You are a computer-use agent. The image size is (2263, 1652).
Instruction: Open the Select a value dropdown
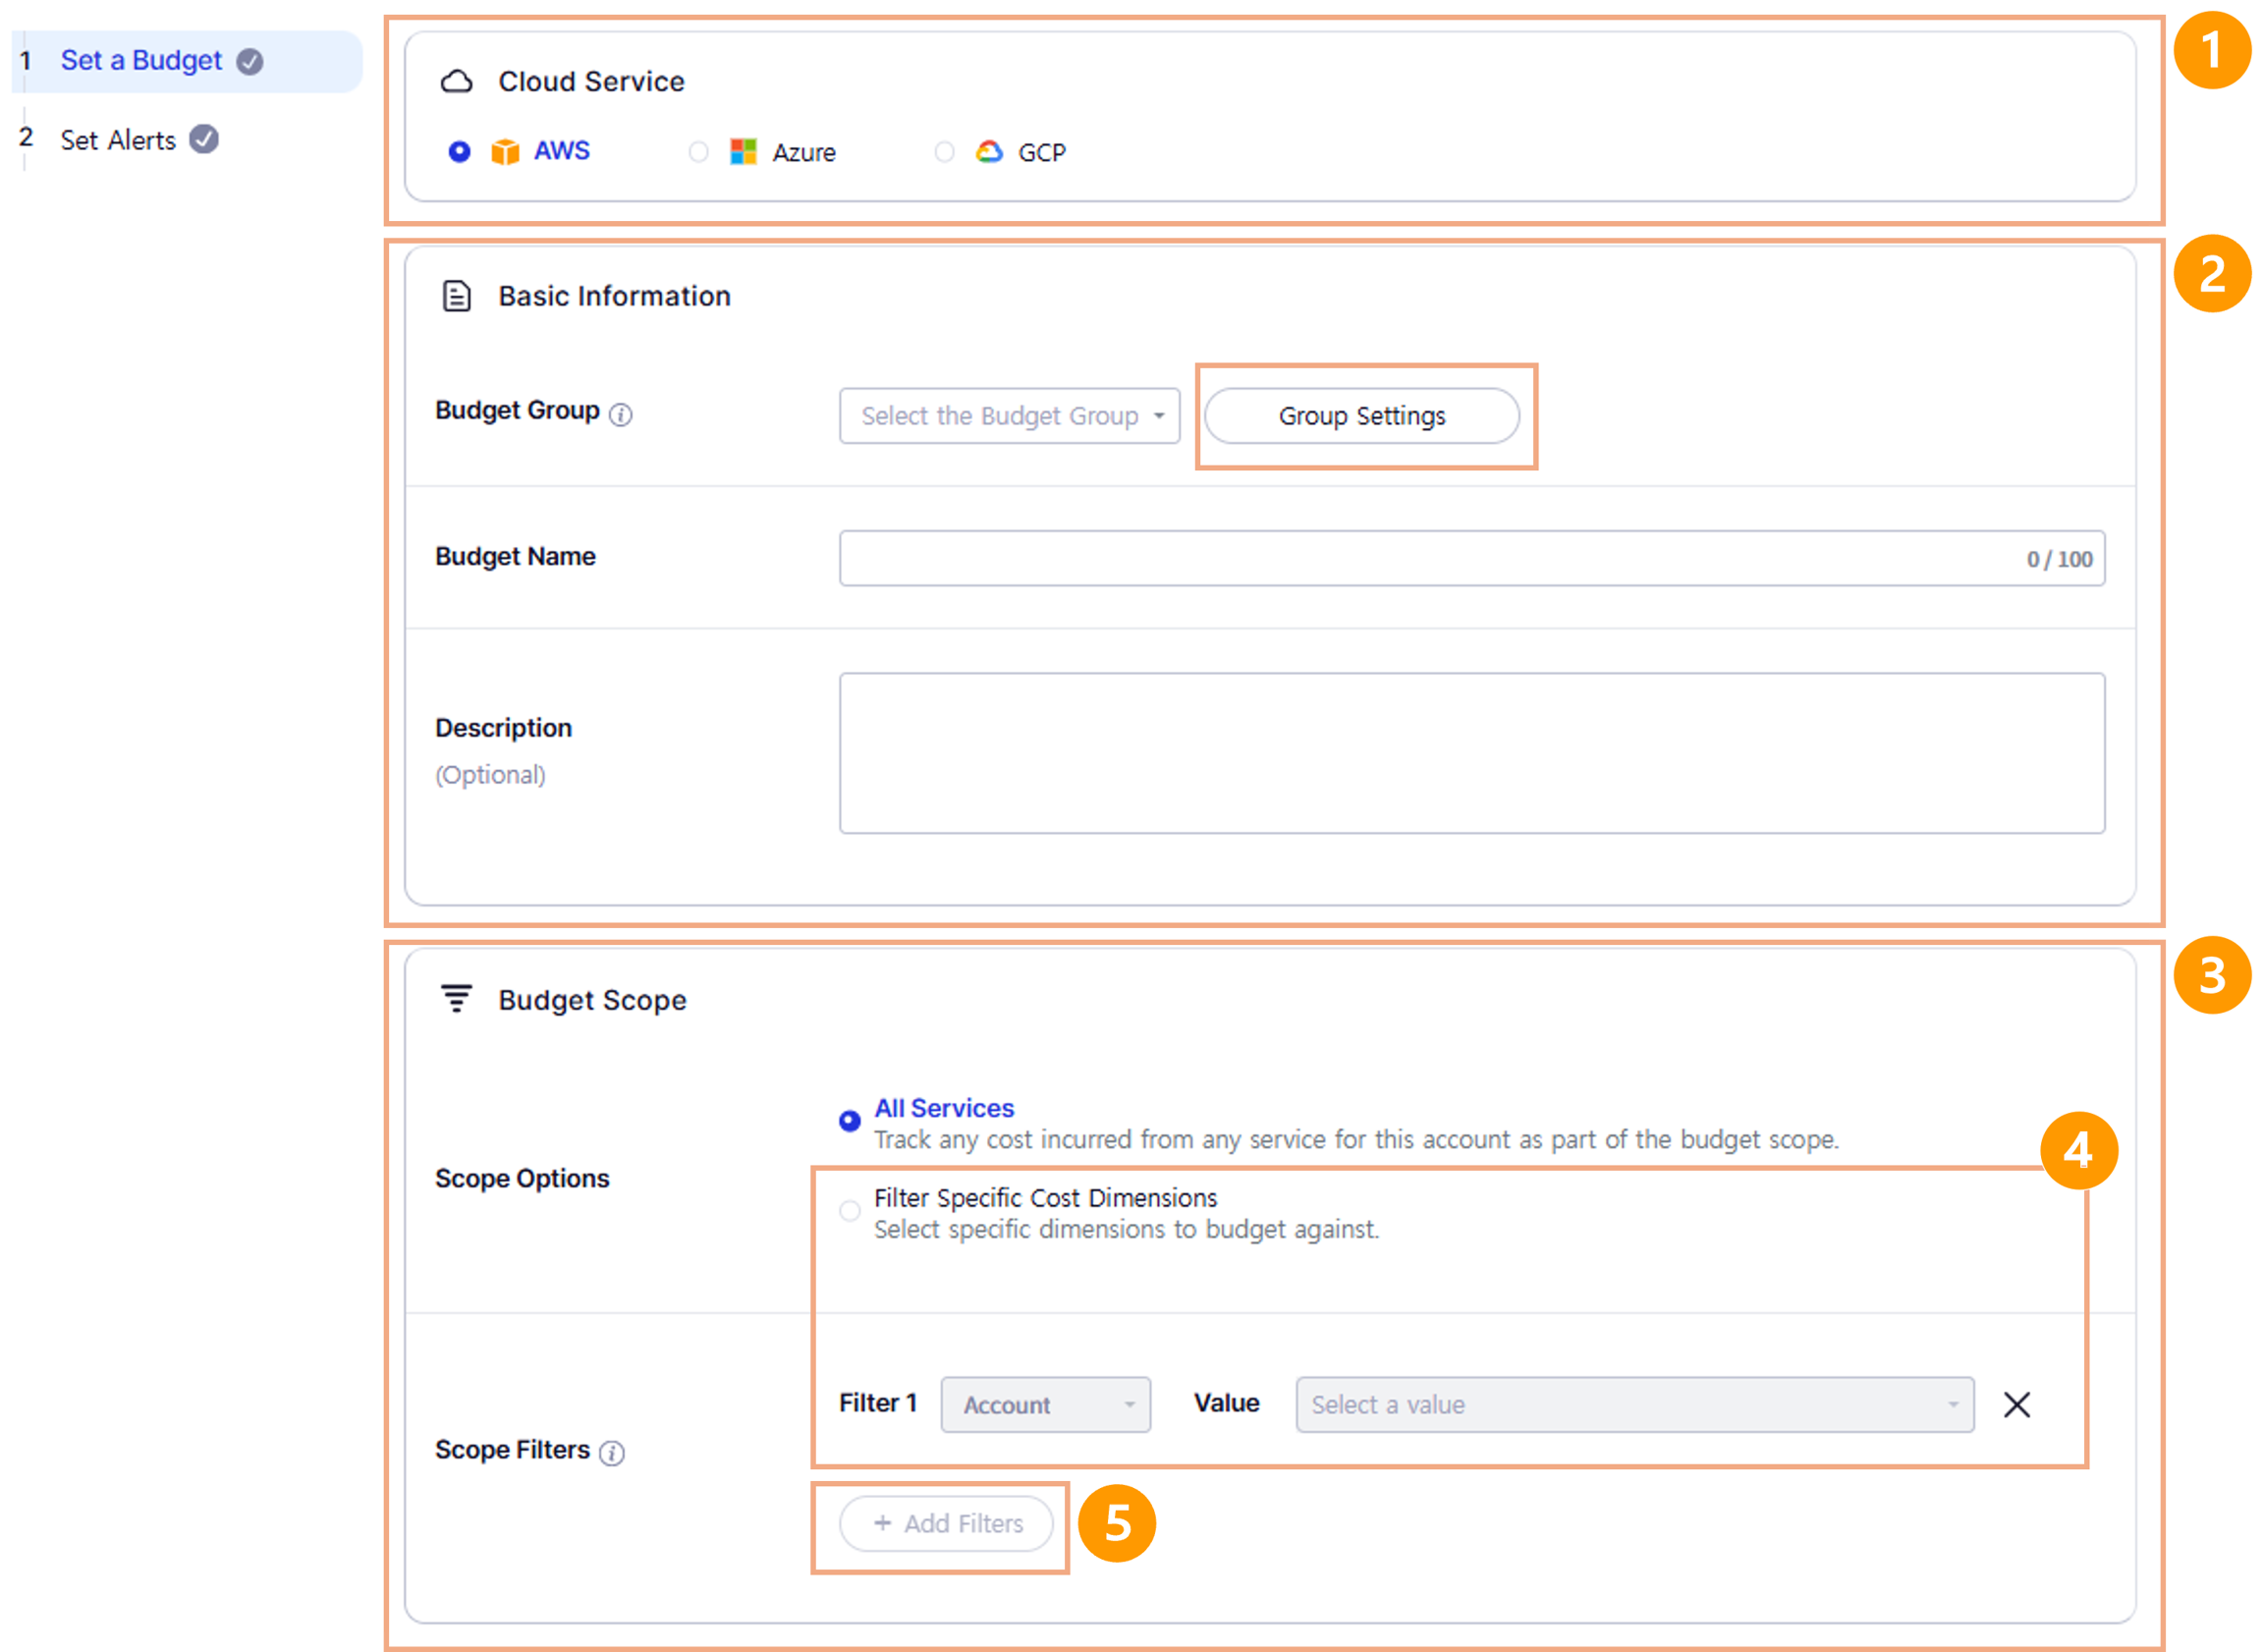[1634, 1405]
